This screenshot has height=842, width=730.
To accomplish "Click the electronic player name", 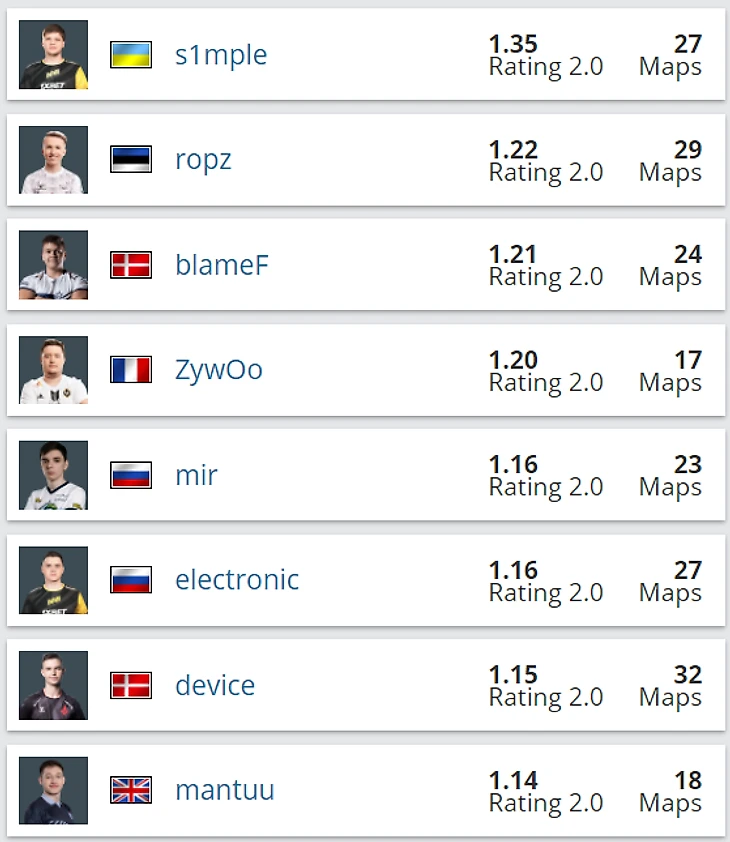I will coord(237,580).
